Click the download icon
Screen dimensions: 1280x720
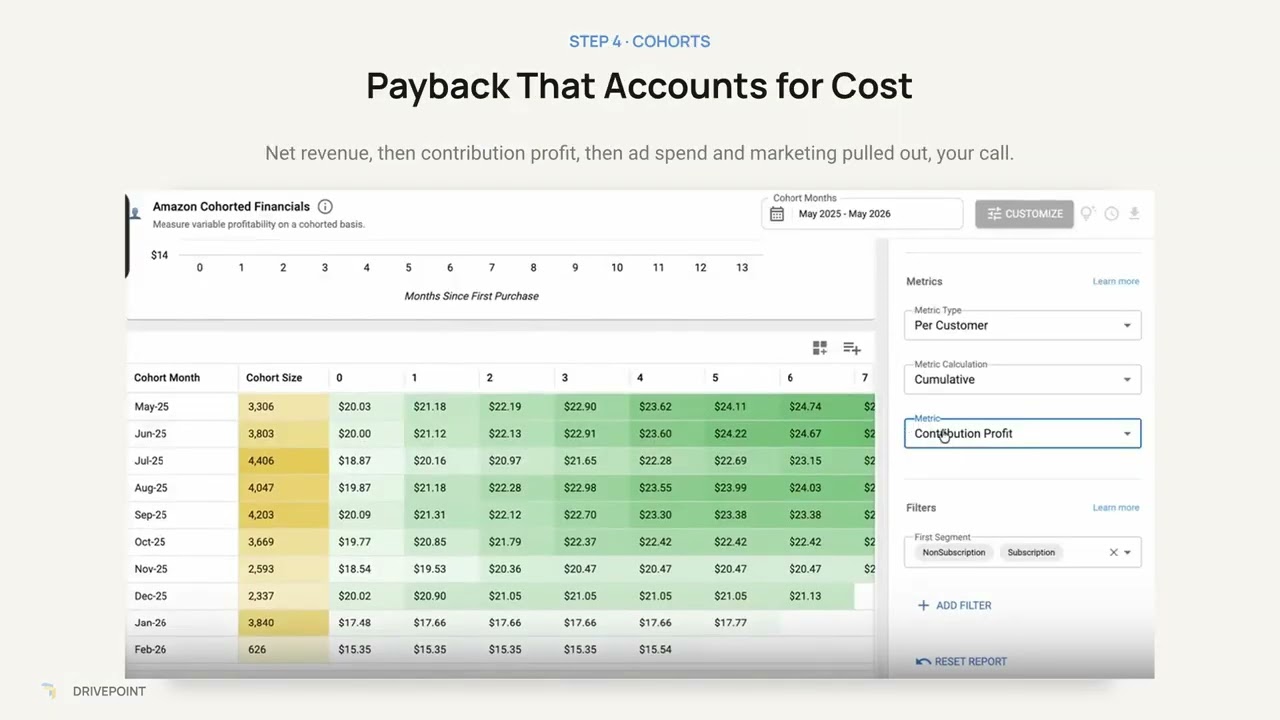pos(1134,214)
